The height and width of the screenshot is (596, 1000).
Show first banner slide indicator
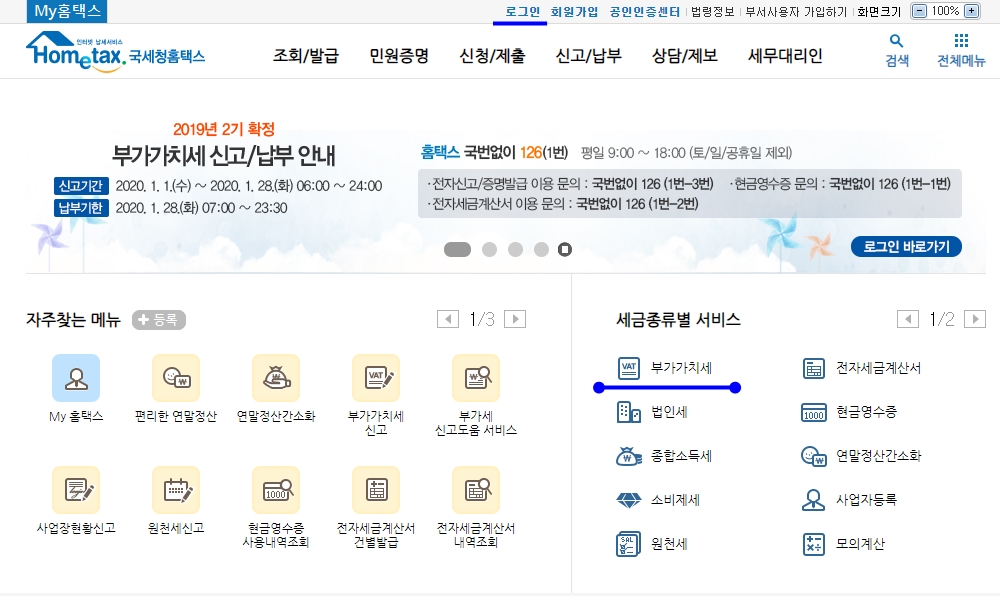point(457,250)
